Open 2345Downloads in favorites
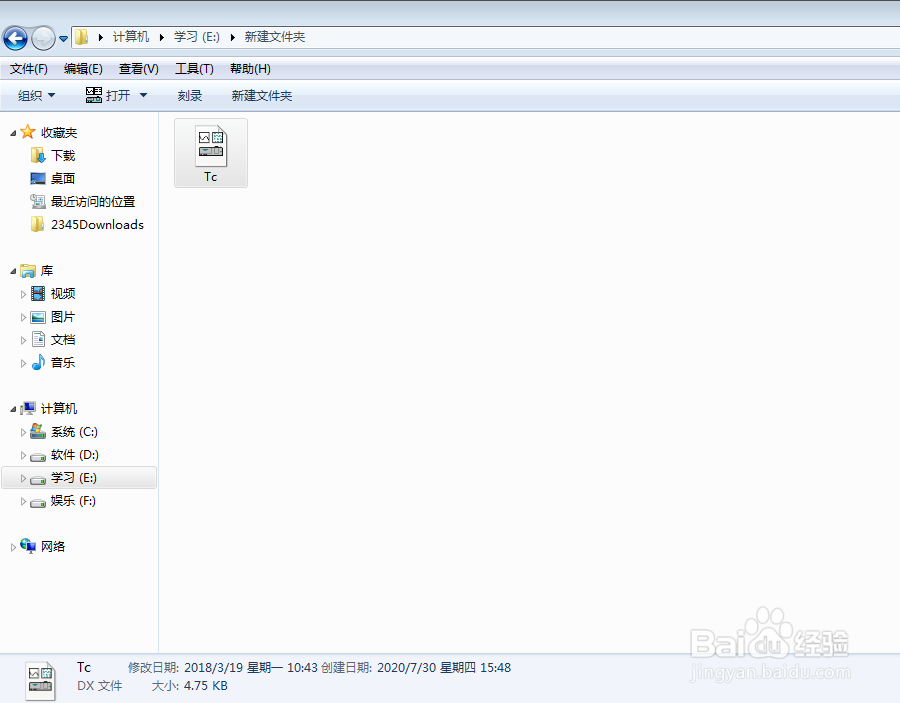This screenshot has width=900, height=703. pos(97,224)
